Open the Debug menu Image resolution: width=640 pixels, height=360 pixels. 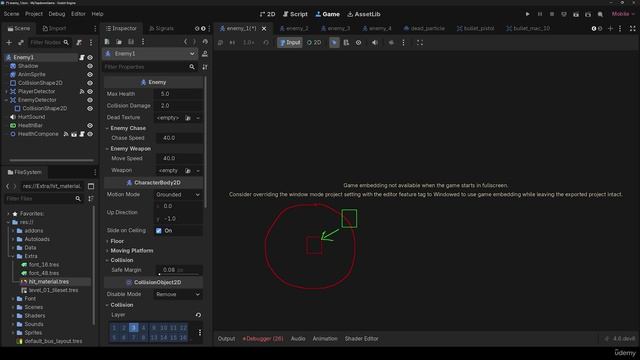(x=57, y=14)
